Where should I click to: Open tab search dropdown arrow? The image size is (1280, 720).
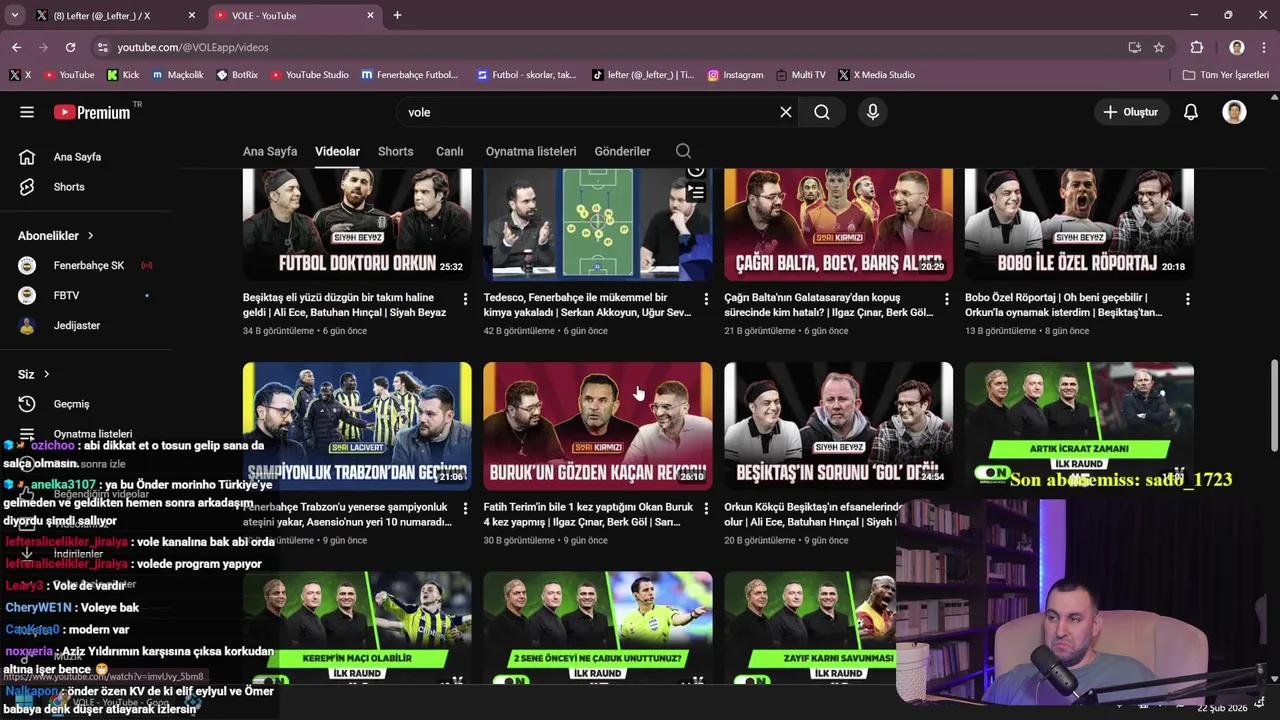[x=15, y=15]
